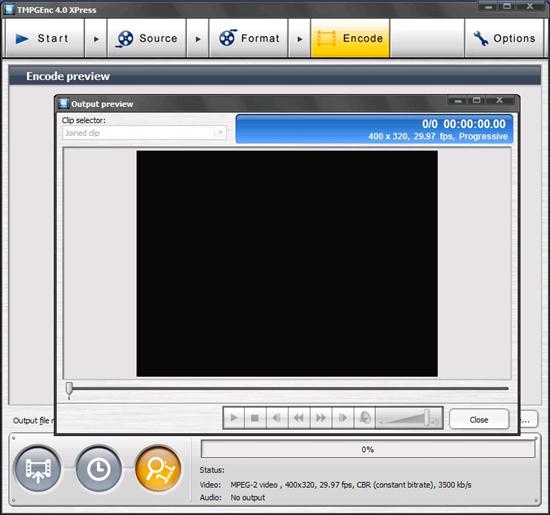
Task: Click the 'Encode preview' header text
Action: click(68, 76)
